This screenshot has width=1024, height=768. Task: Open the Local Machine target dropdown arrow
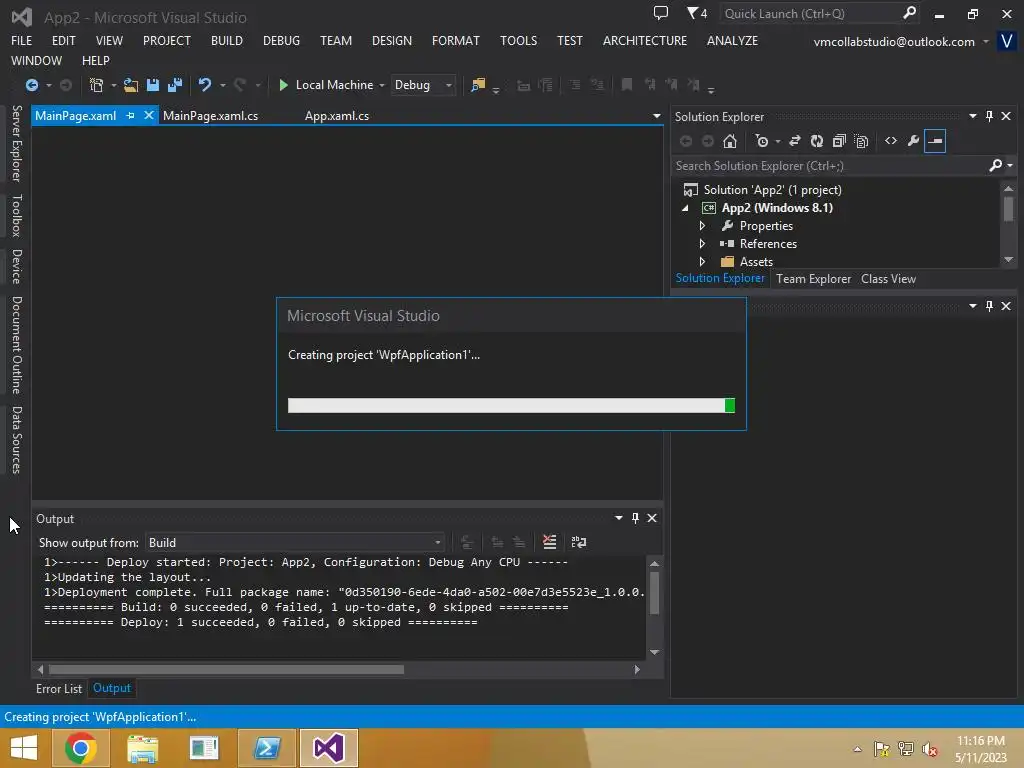pos(382,86)
